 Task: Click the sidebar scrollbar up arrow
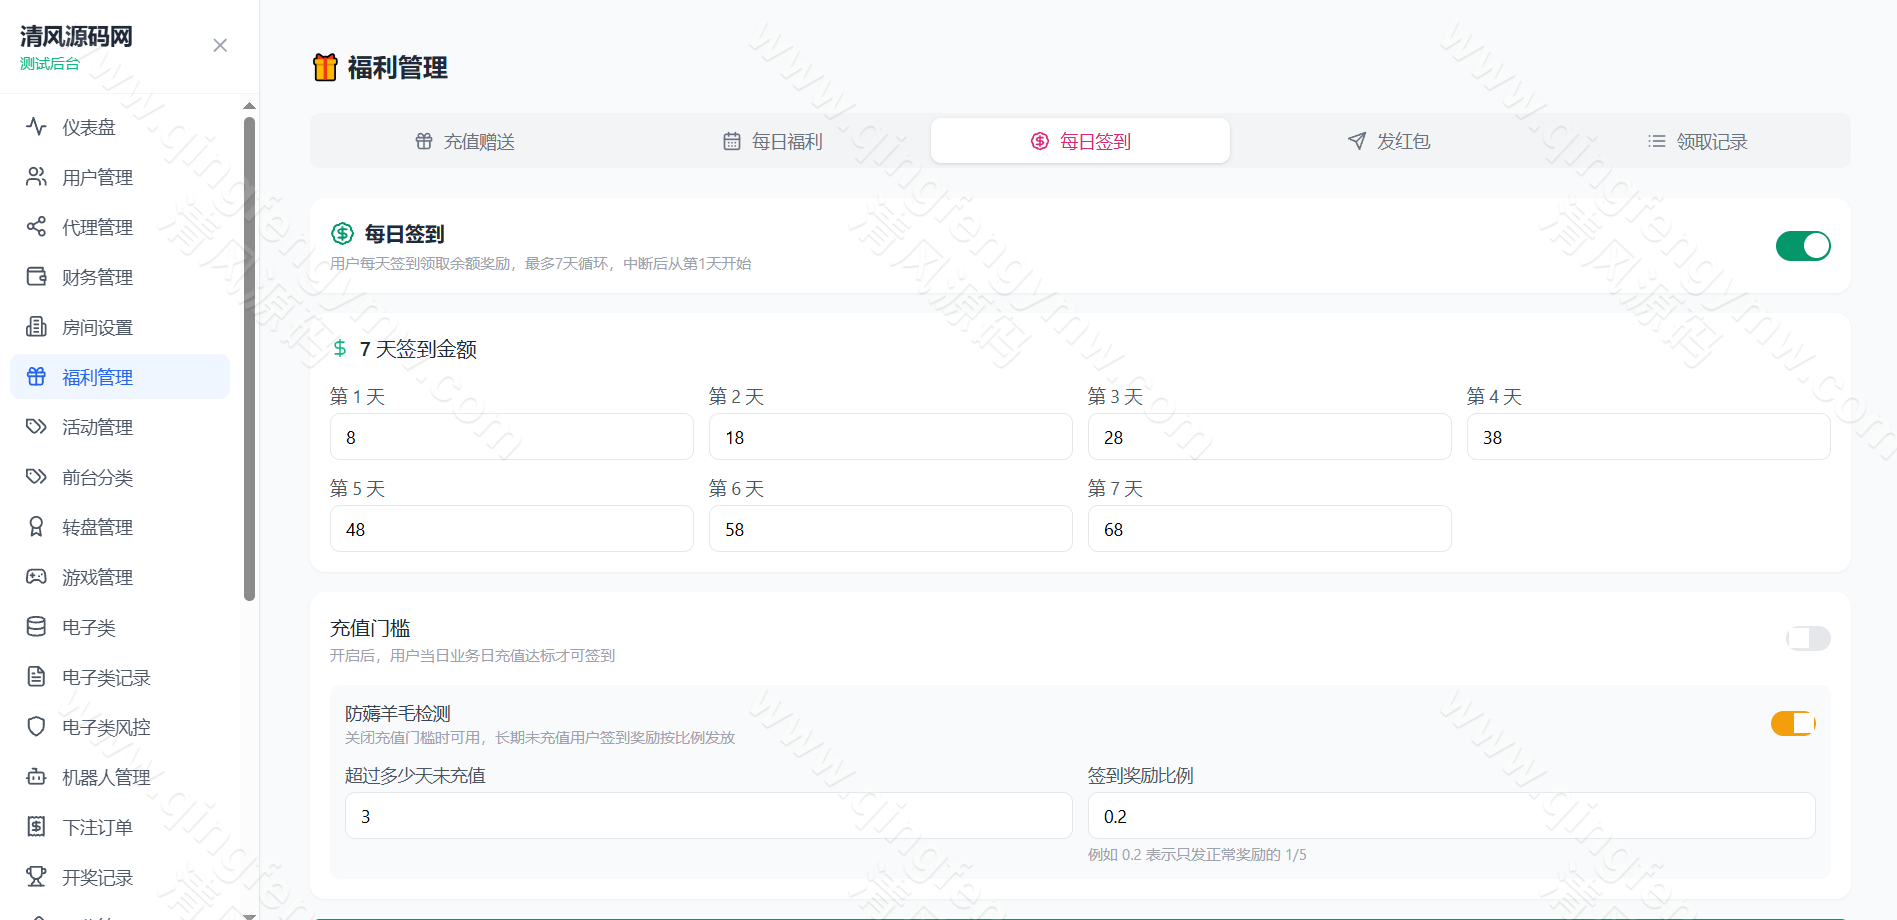249,105
